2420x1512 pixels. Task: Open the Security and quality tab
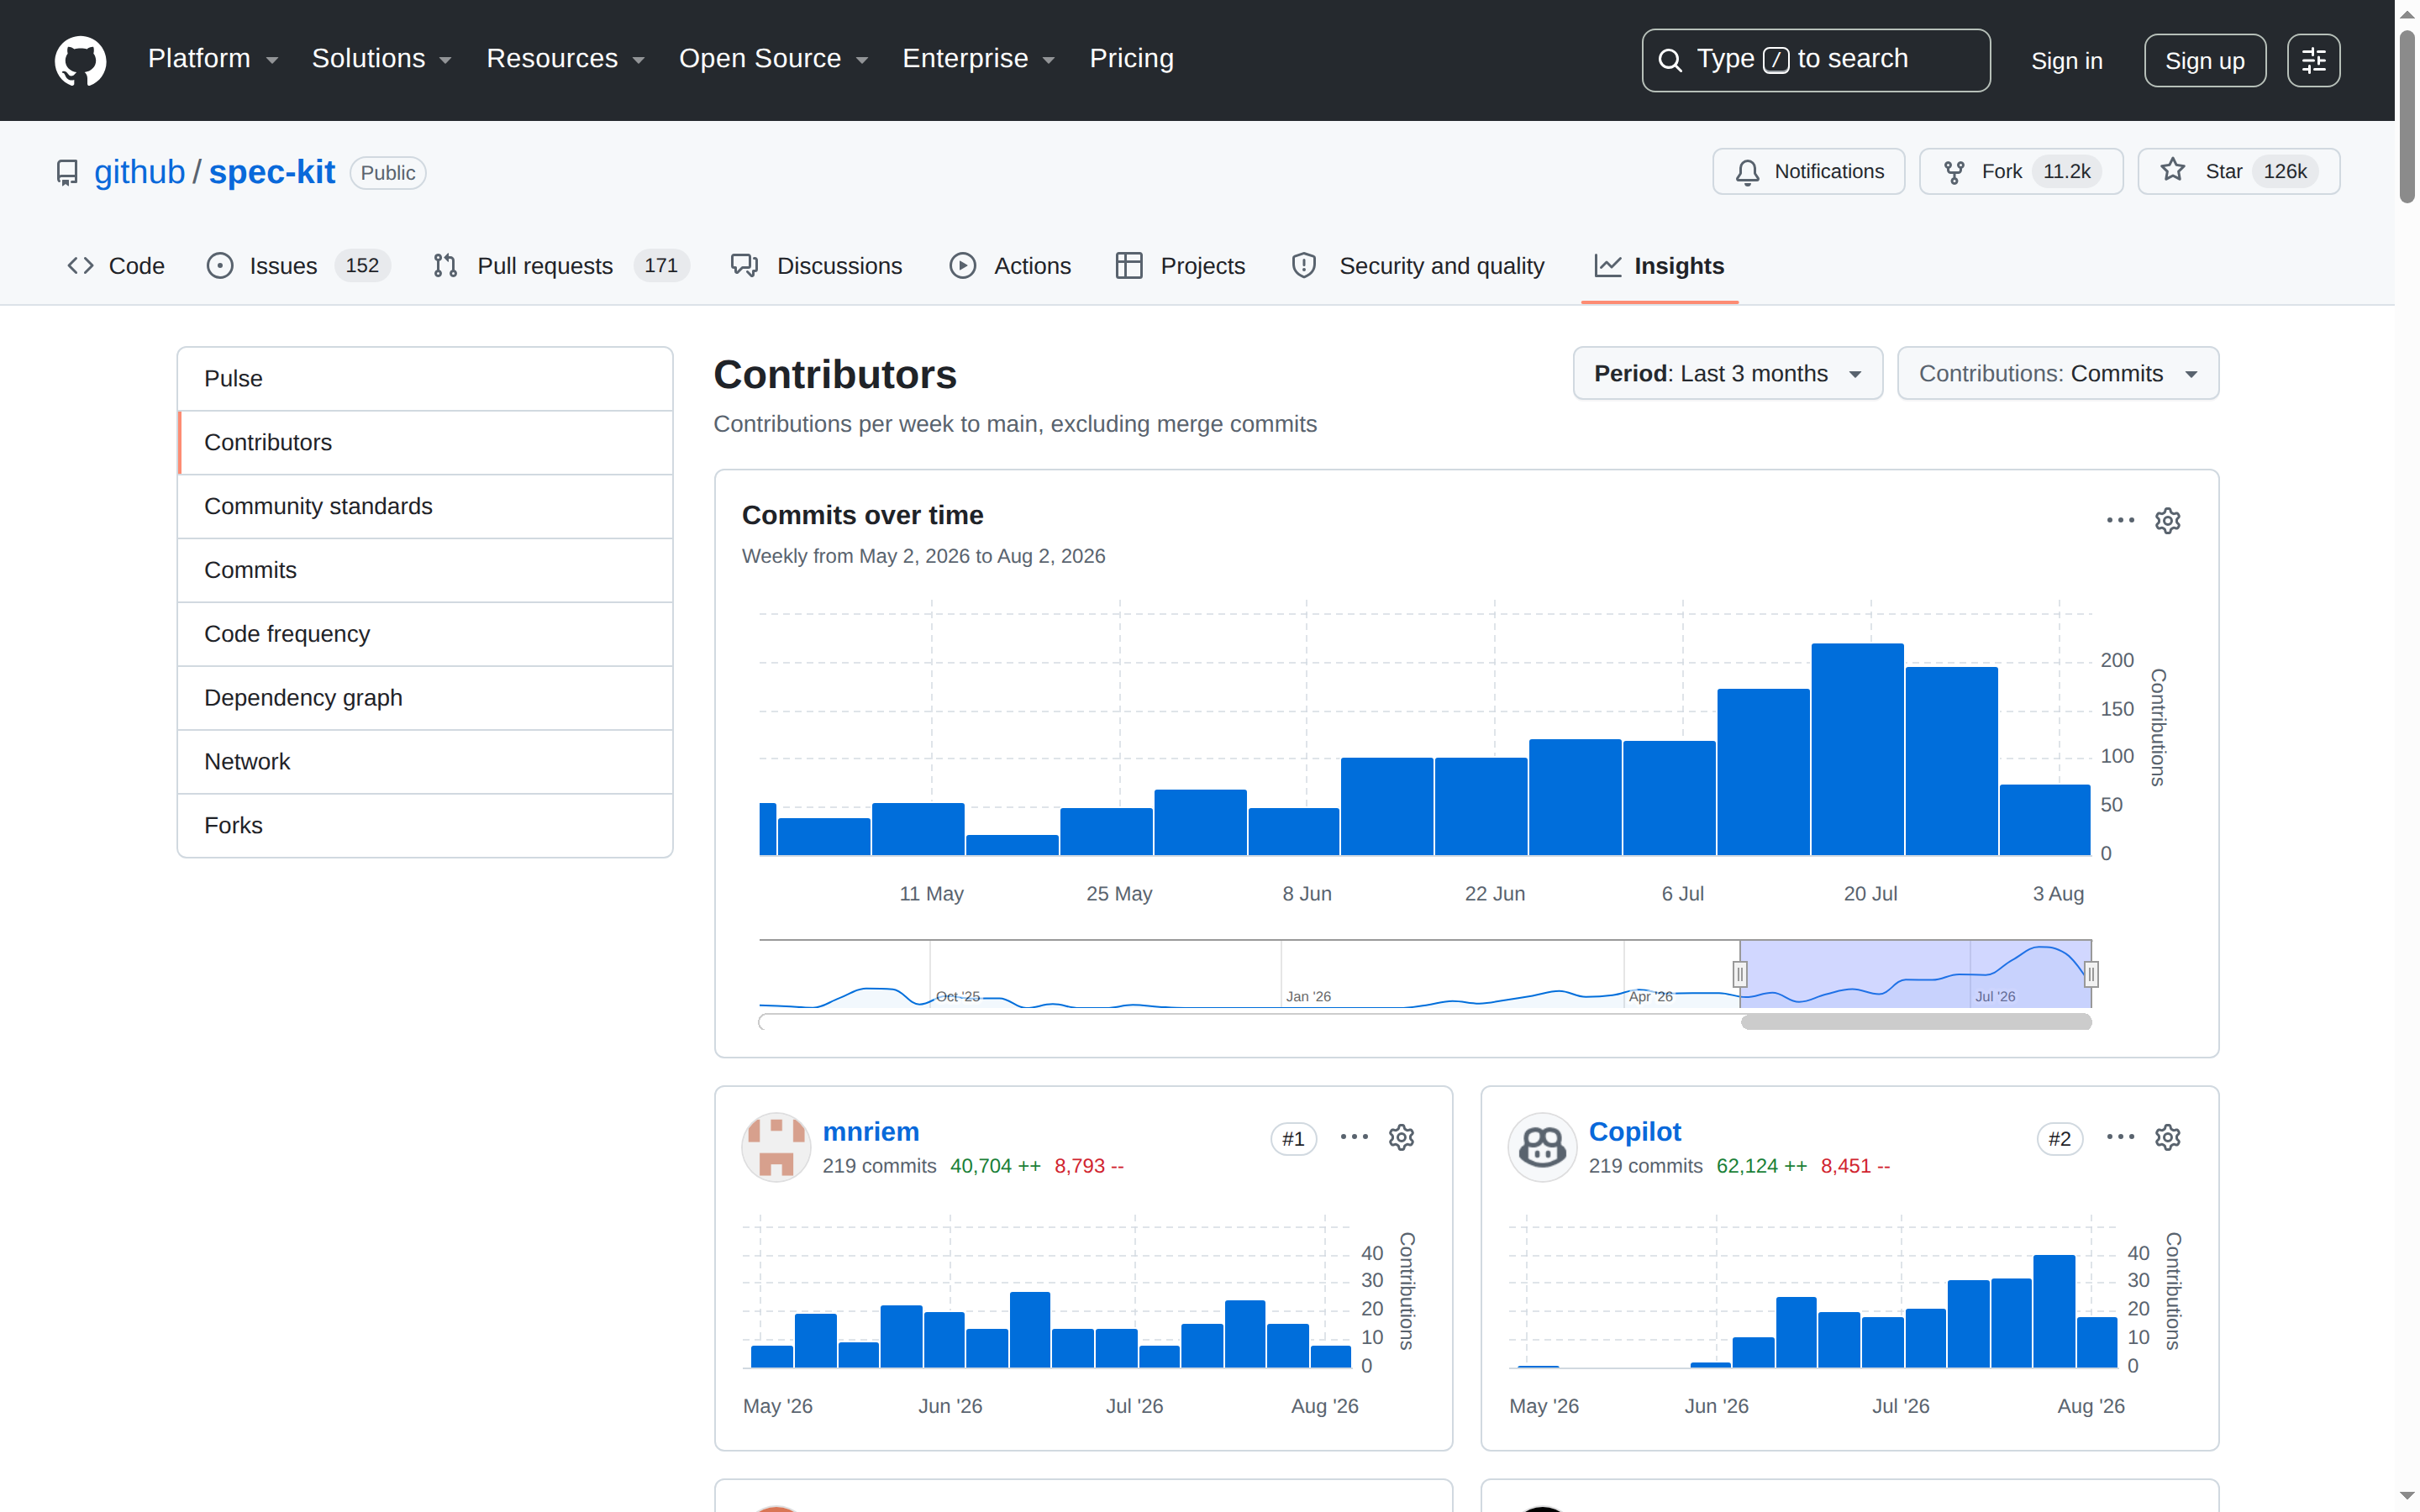(1418, 266)
